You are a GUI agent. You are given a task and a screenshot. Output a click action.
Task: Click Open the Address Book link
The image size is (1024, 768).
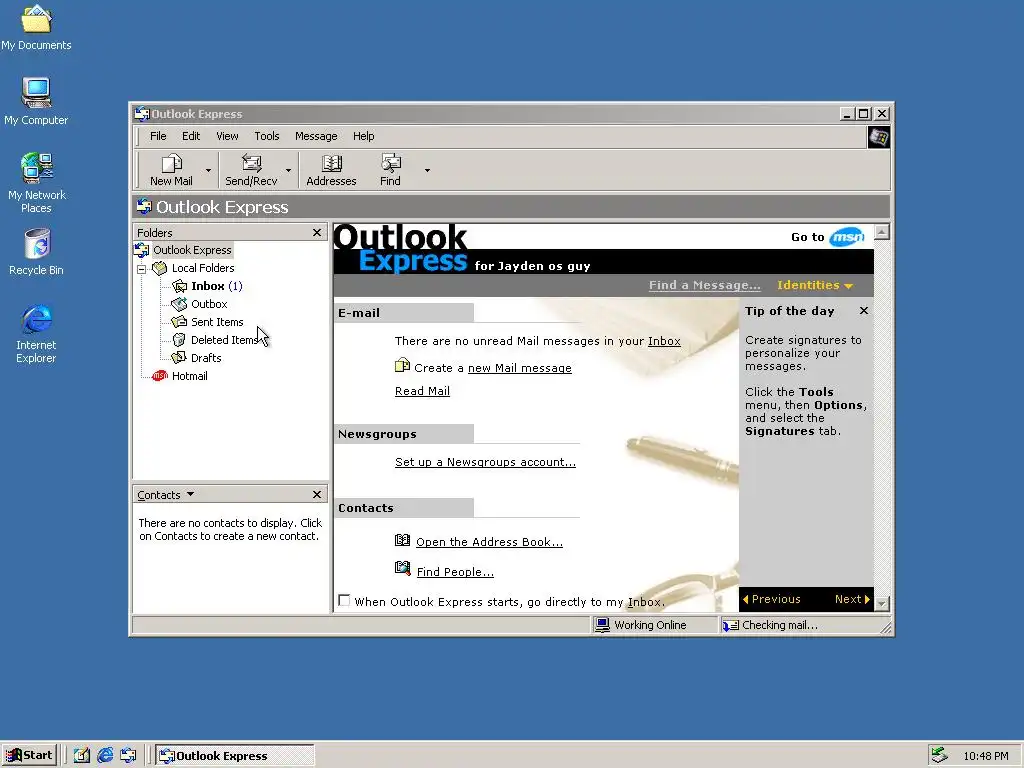click(x=489, y=542)
